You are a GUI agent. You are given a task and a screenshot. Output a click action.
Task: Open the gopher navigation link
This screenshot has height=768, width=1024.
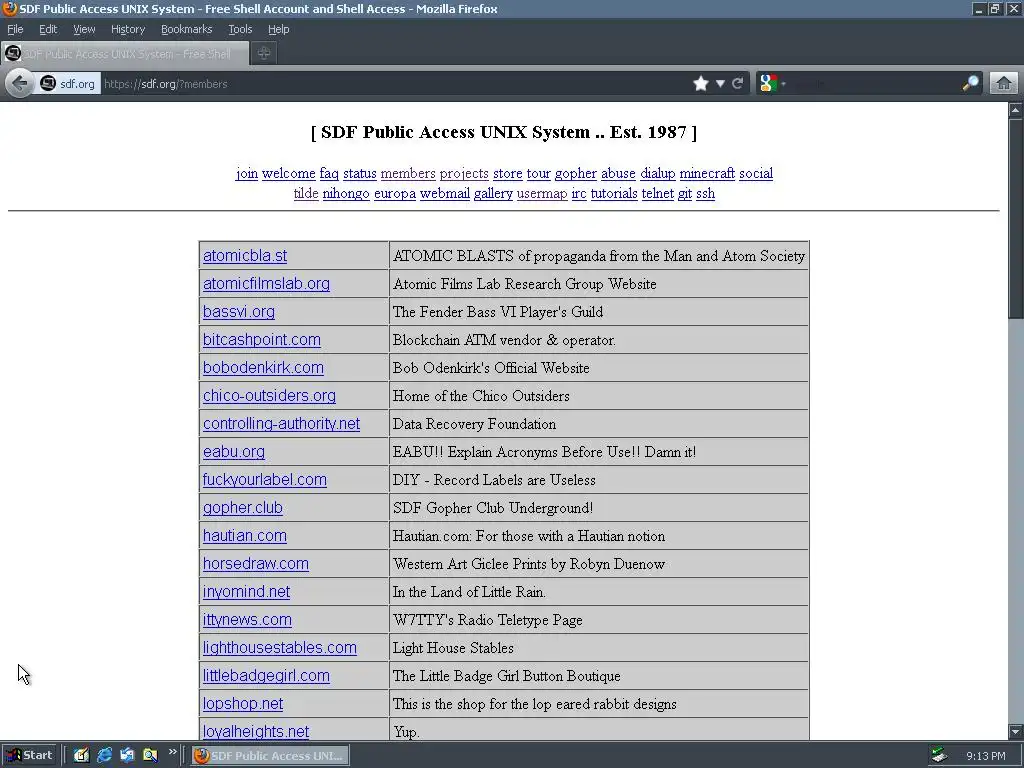tap(575, 174)
